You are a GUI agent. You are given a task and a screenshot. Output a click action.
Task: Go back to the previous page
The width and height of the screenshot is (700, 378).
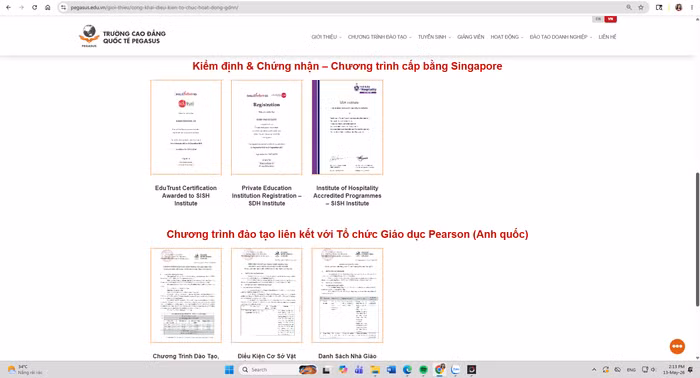[x=8, y=7]
